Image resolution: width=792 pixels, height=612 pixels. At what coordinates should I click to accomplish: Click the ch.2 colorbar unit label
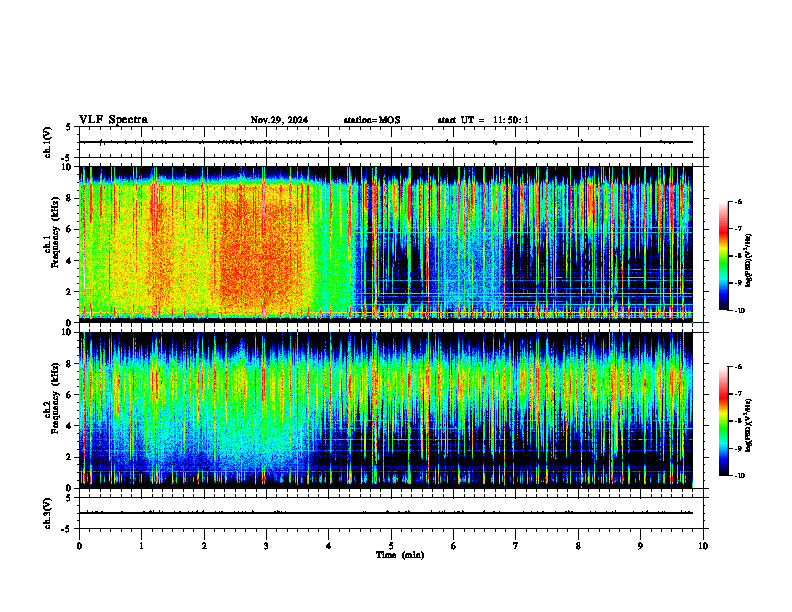[x=748, y=425]
